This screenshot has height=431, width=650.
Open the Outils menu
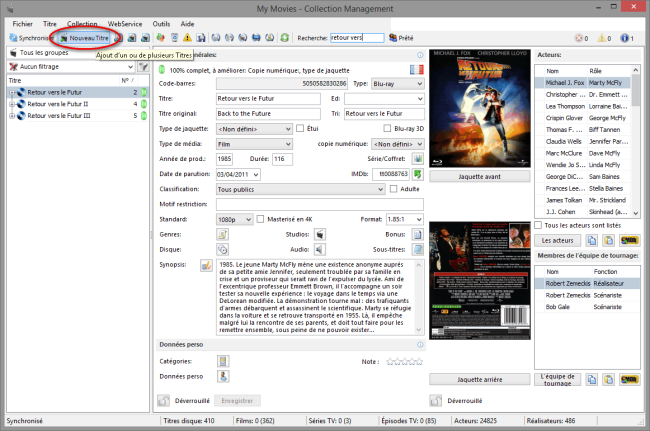[161, 24]
